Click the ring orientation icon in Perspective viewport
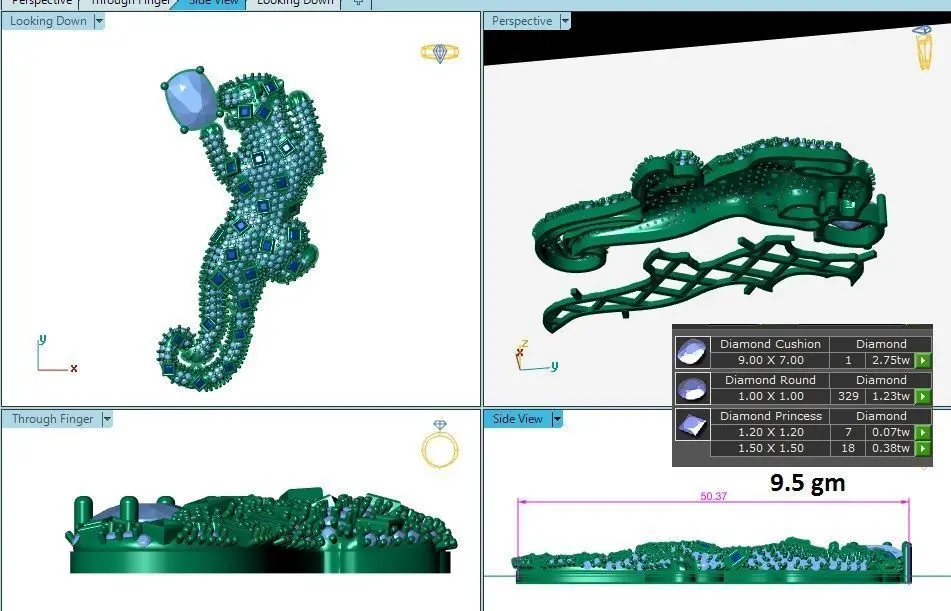This screenshot has width=951, height=611. coord(922,47)
